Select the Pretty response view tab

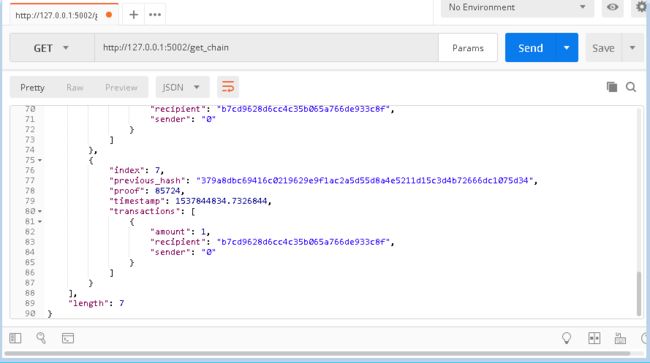pos(32,87)
